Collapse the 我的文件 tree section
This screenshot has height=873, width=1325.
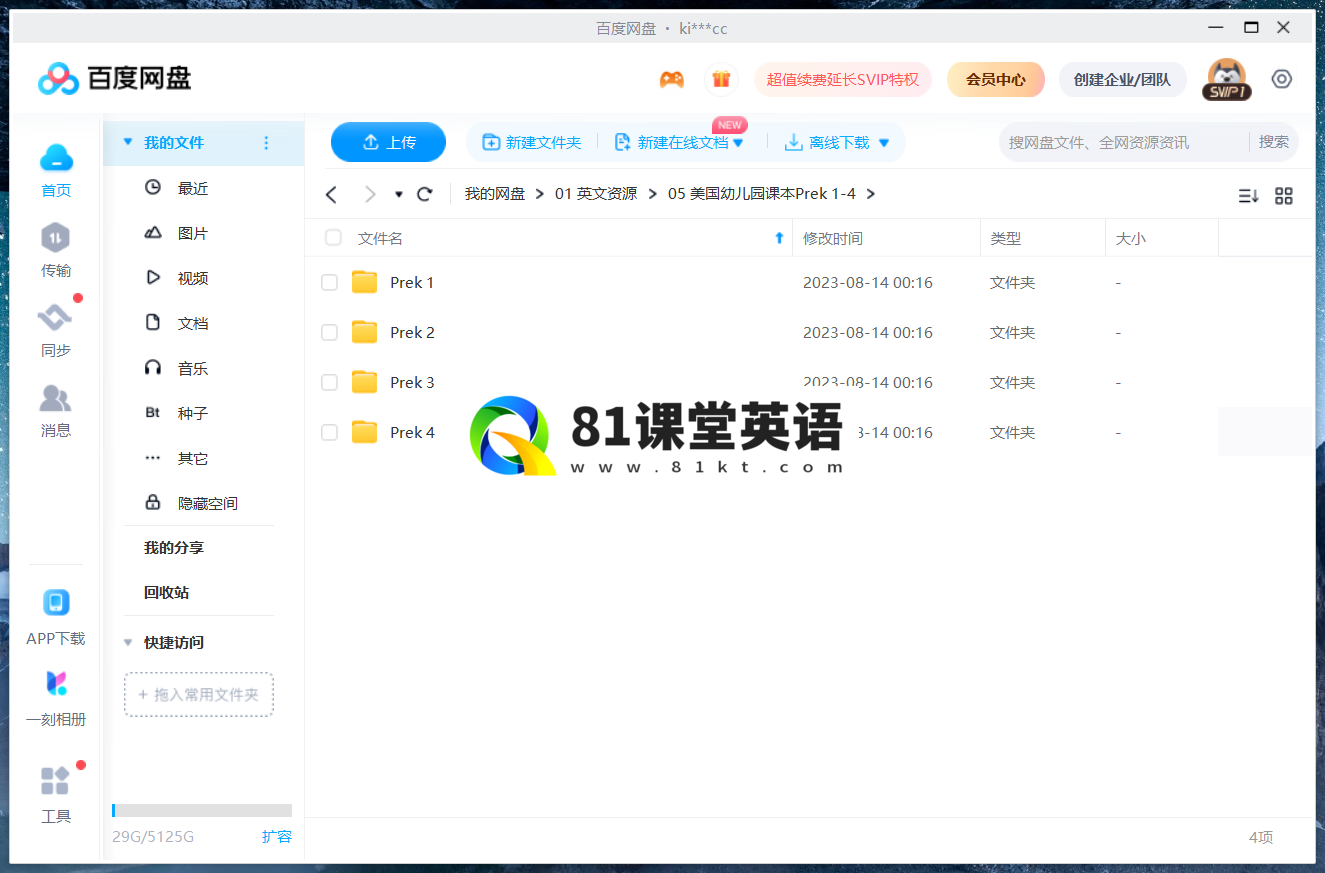[x=127, y=143]
